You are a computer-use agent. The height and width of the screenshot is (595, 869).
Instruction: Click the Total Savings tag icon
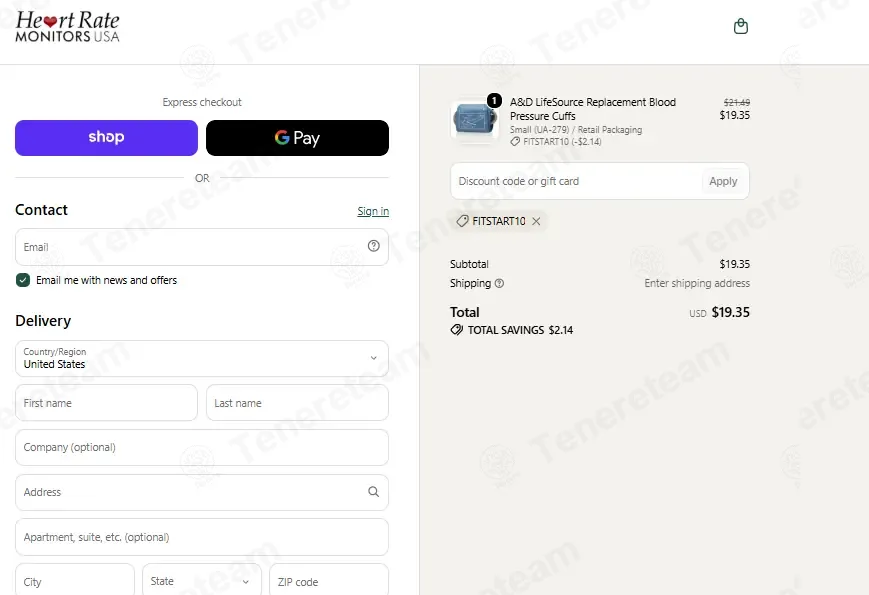tap(457, 330)
